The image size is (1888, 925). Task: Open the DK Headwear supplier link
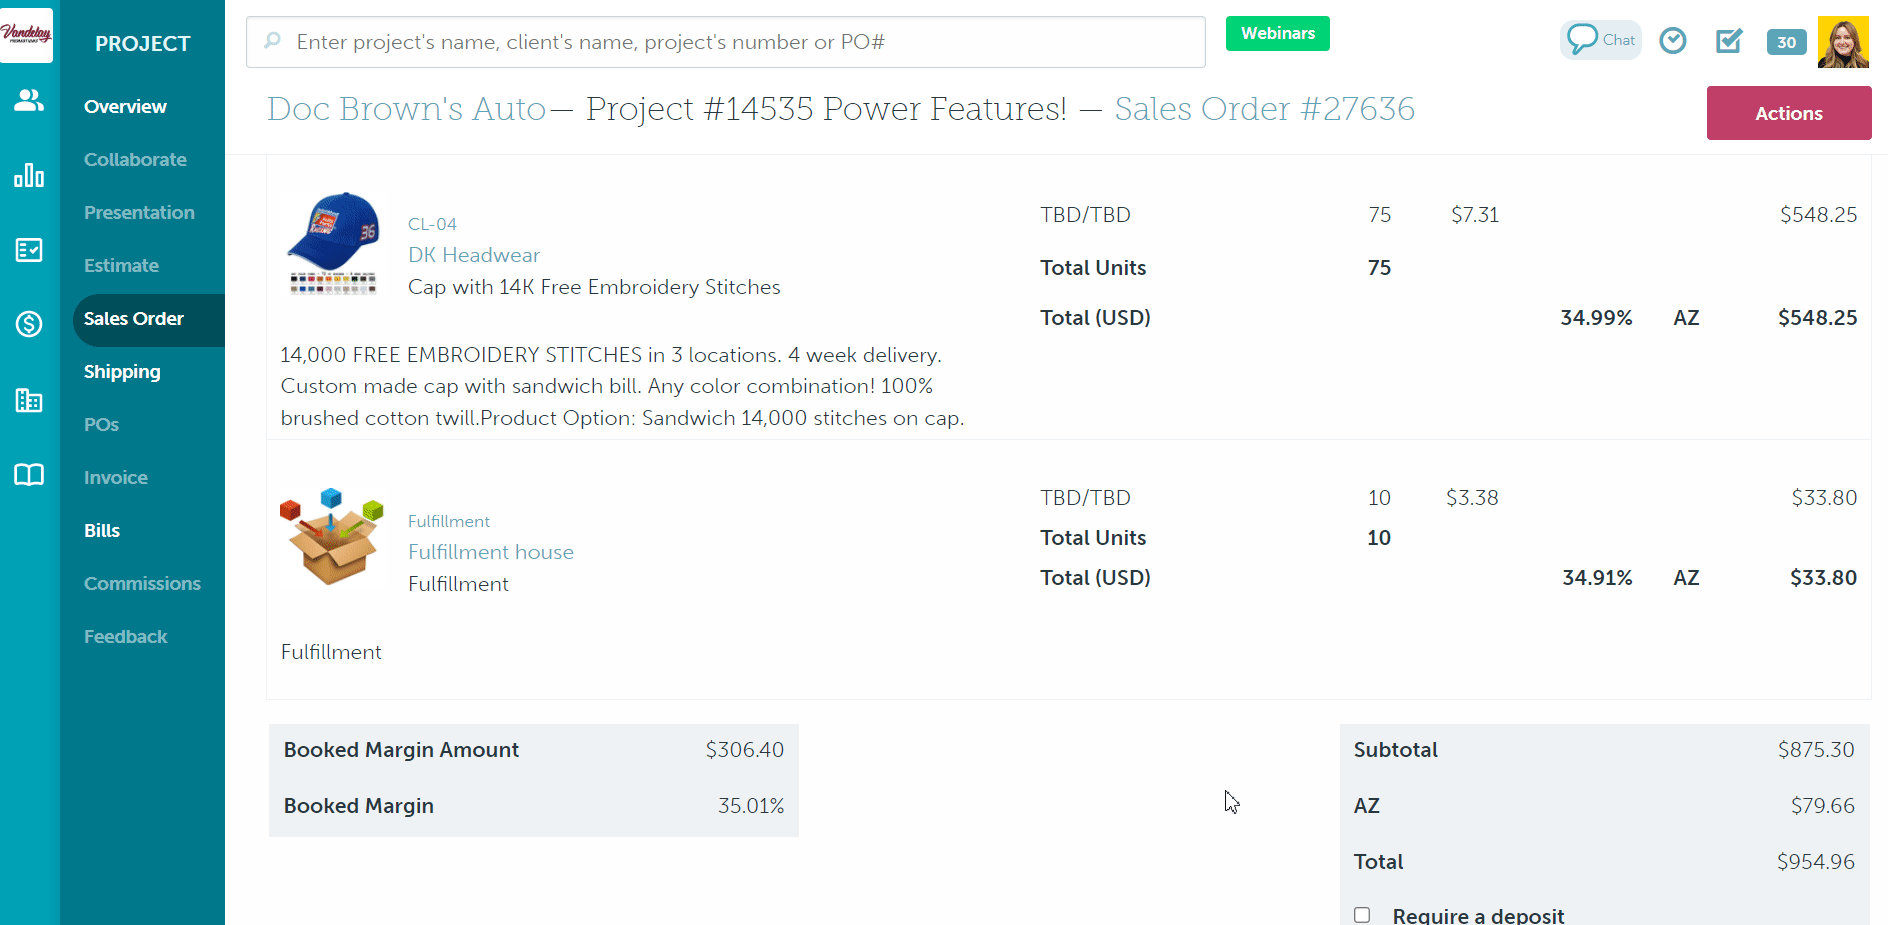click(473, 255)
